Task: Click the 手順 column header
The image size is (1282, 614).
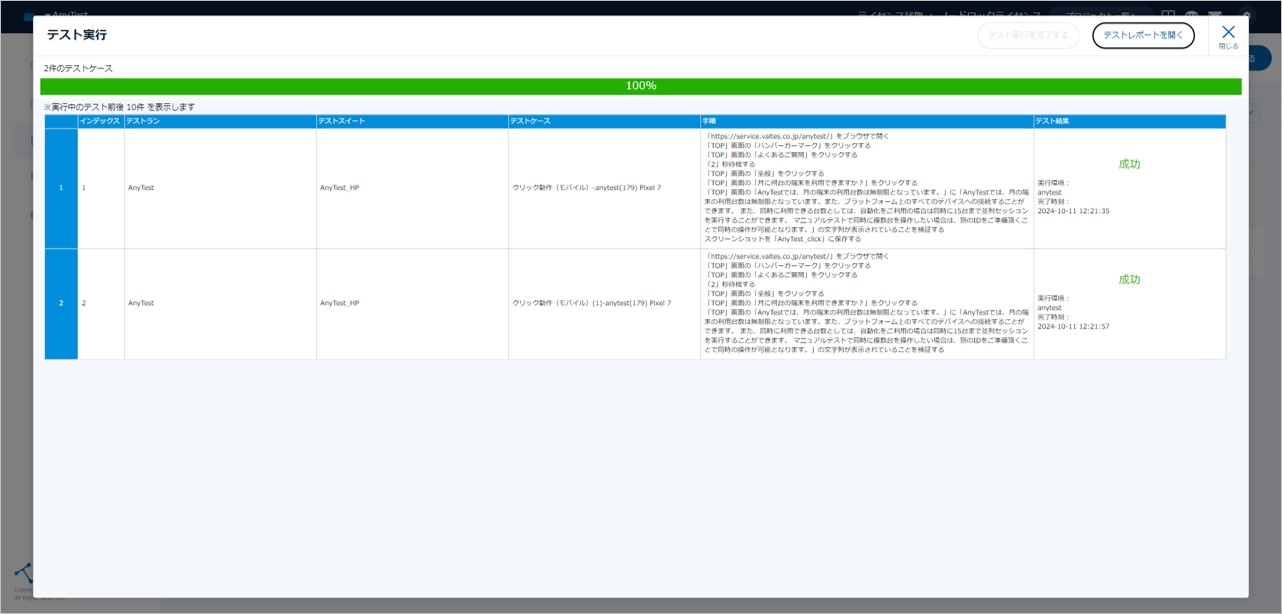Action: coord(709,121)
